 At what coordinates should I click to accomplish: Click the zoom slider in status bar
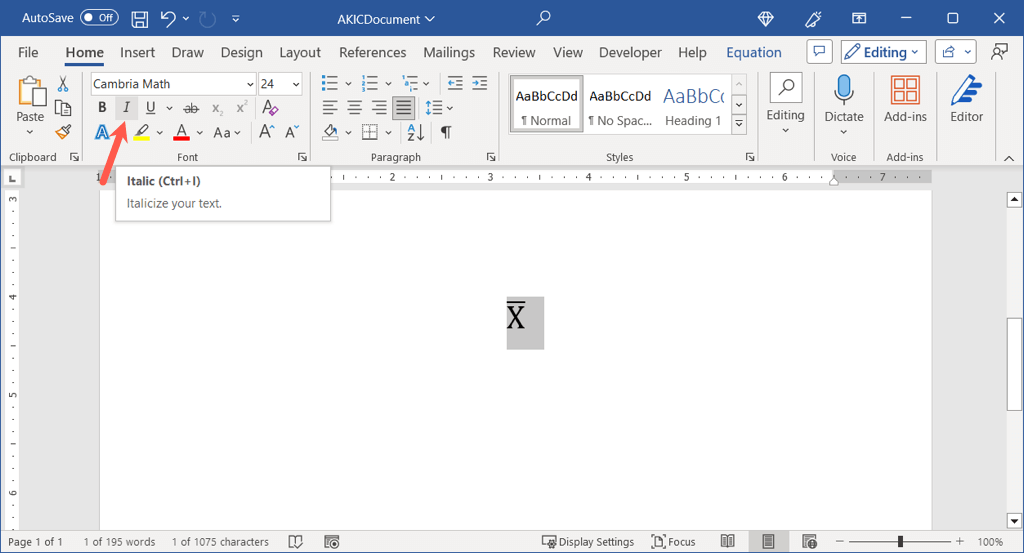[x=900, y=542]
